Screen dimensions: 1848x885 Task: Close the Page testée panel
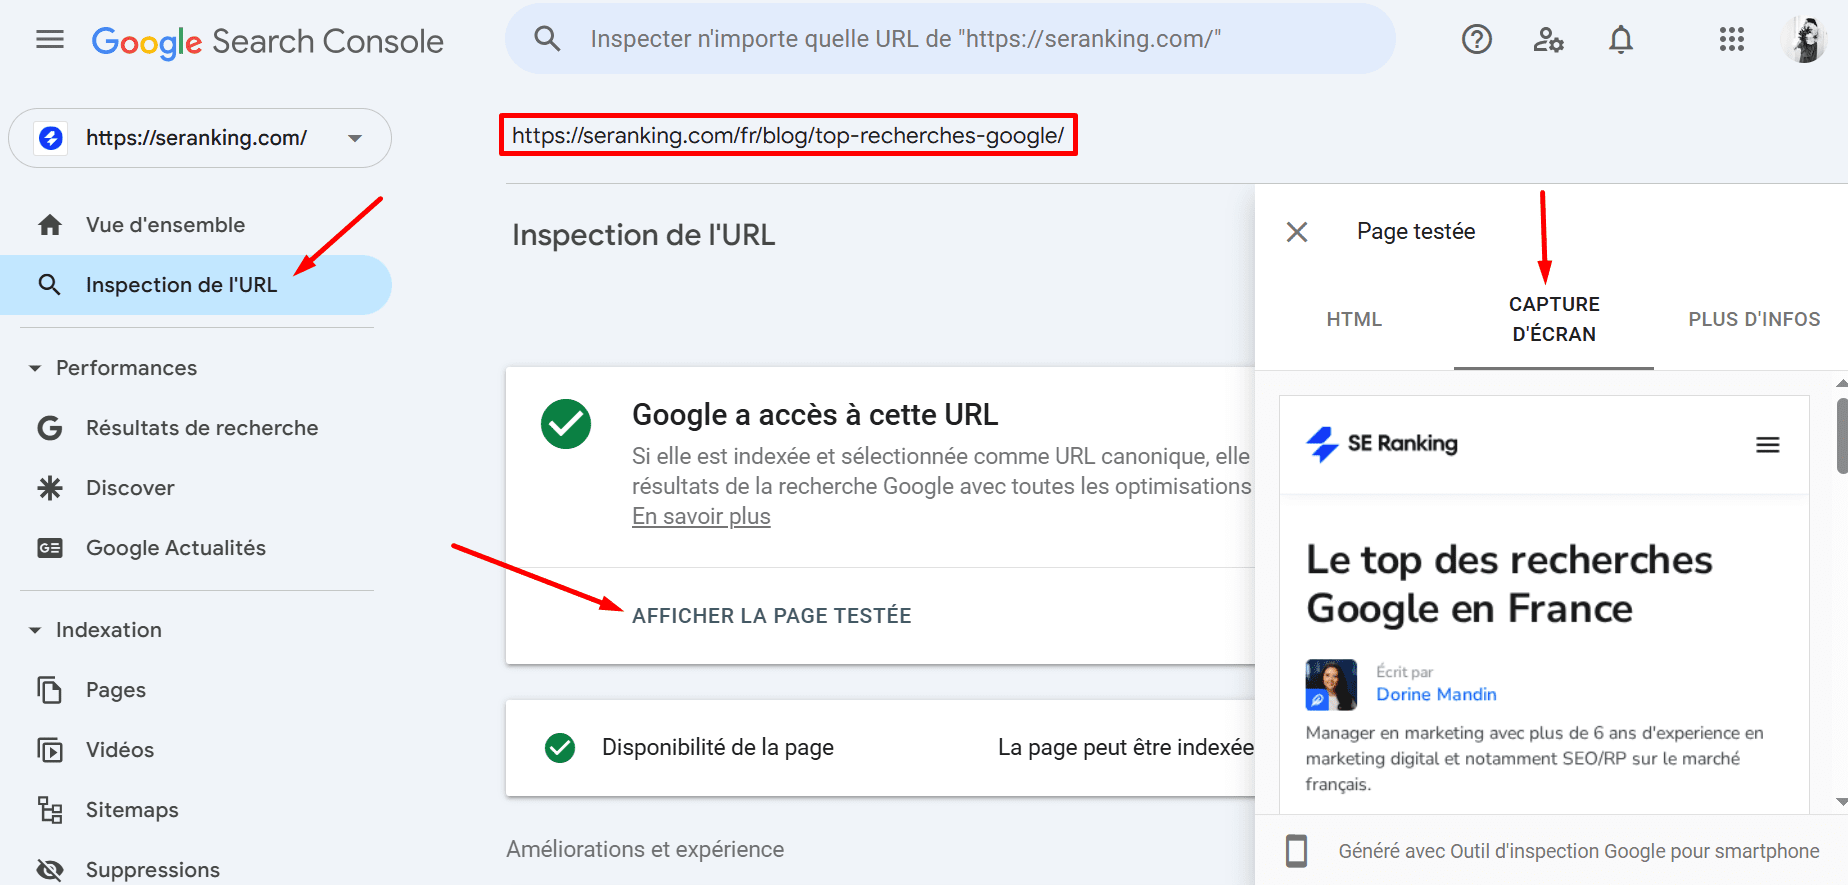[x=1297, y=232]
